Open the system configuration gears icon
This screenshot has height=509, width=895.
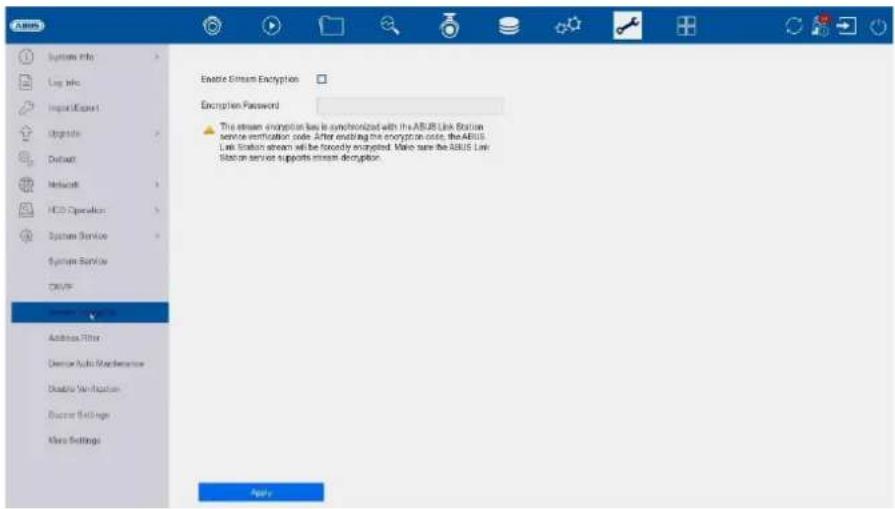(x=568, y=26)
